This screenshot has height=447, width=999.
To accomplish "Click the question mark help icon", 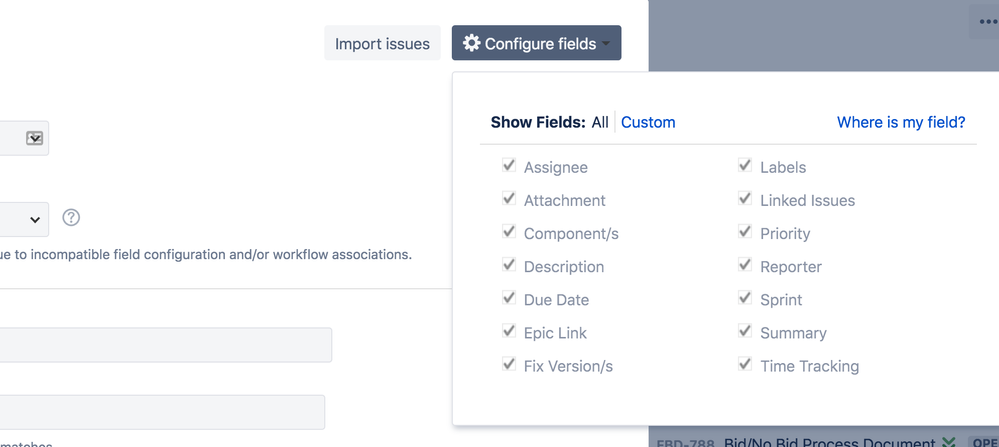I will coord(71,217).
